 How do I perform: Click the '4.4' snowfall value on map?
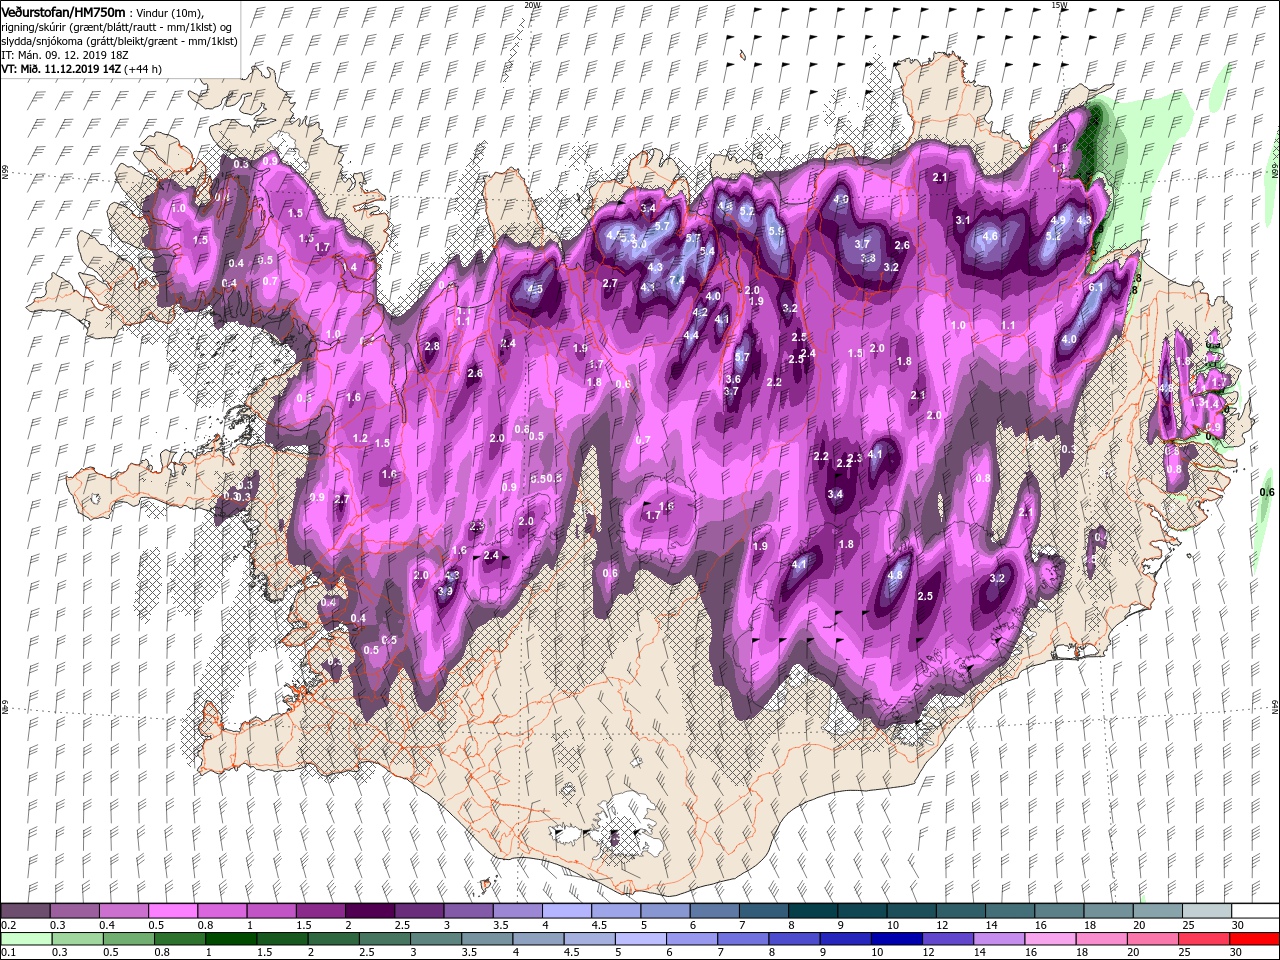point(691,335)
